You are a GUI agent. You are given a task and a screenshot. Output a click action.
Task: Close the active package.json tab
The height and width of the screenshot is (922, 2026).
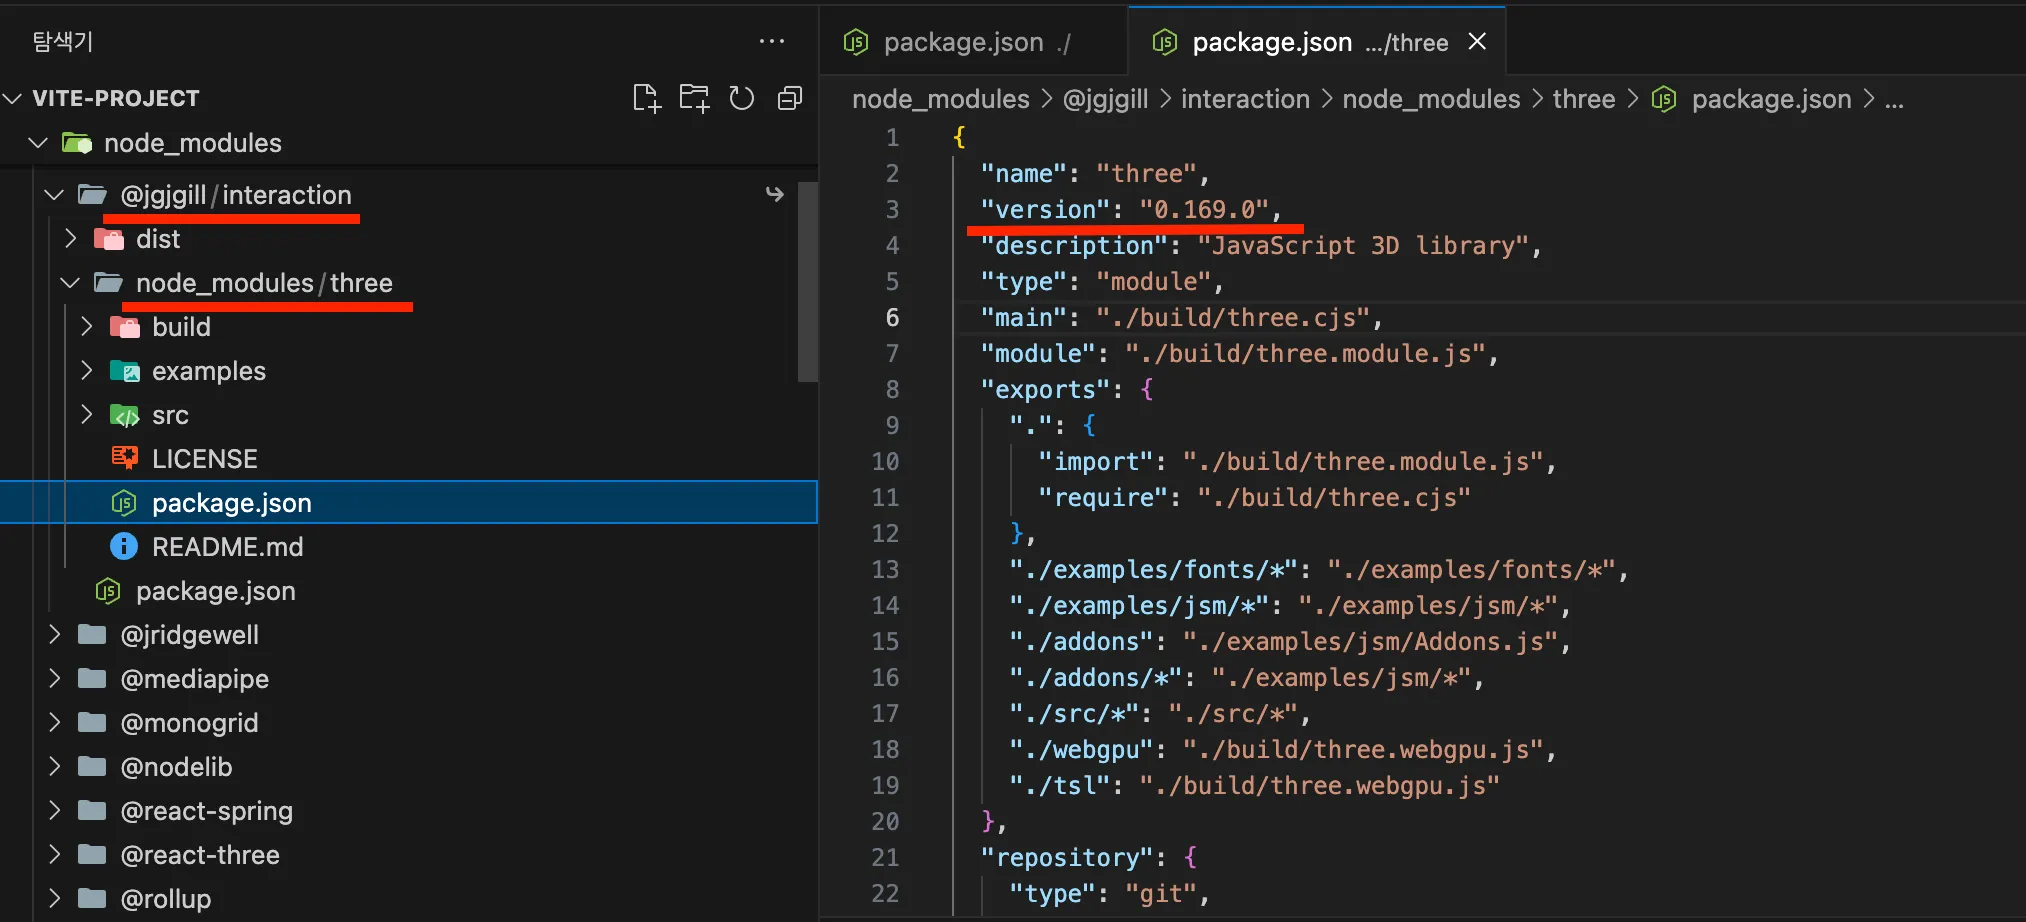click(x=1477, y=41)
